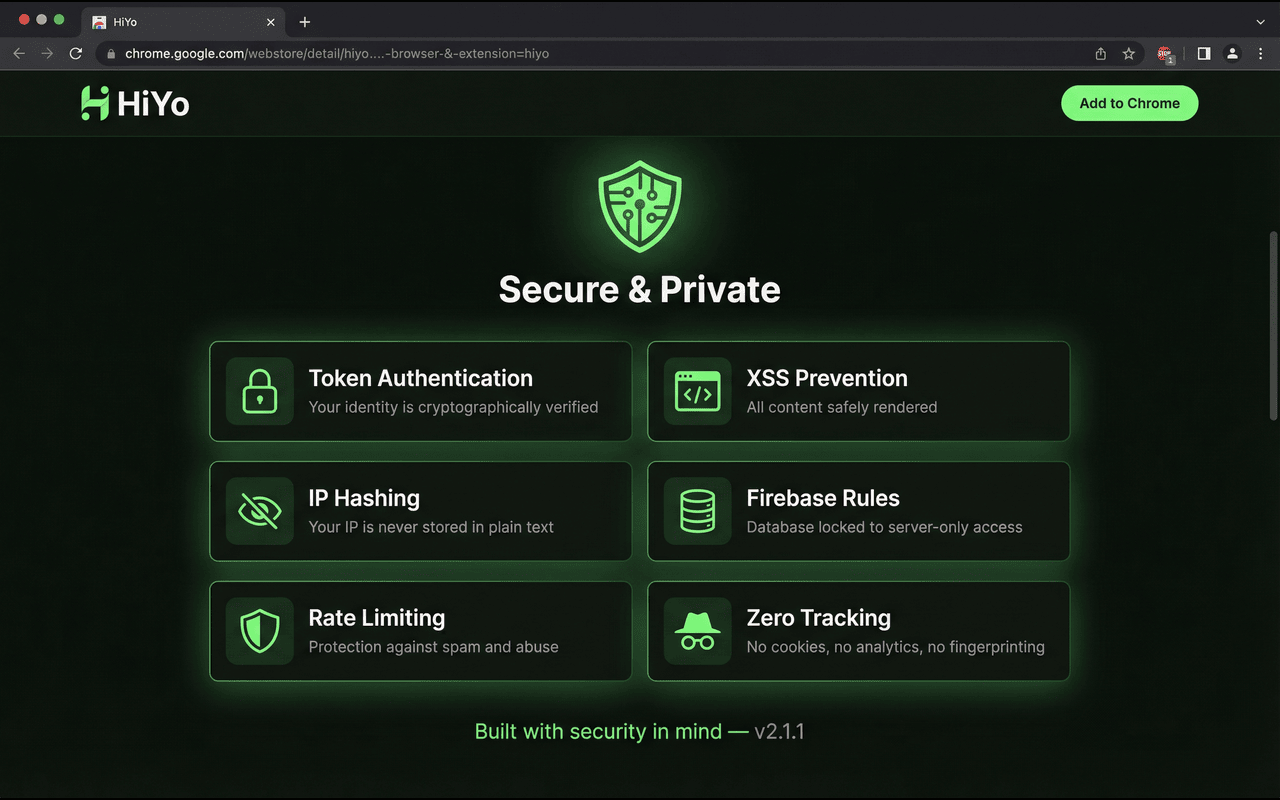Click 'Your identity is cryptographically verified' text
Viewport: 1280px width, 800px height.
(x=453, y=407)
